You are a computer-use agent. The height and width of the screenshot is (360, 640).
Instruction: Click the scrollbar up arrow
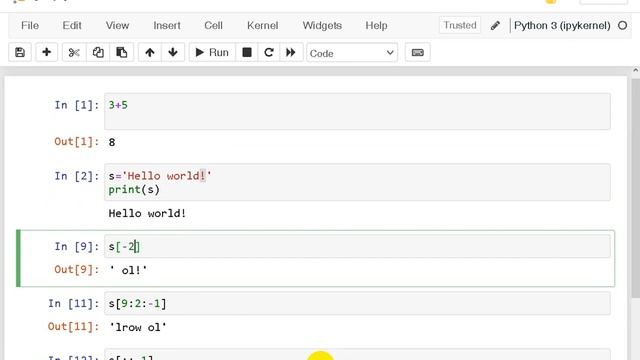[636, 71]
